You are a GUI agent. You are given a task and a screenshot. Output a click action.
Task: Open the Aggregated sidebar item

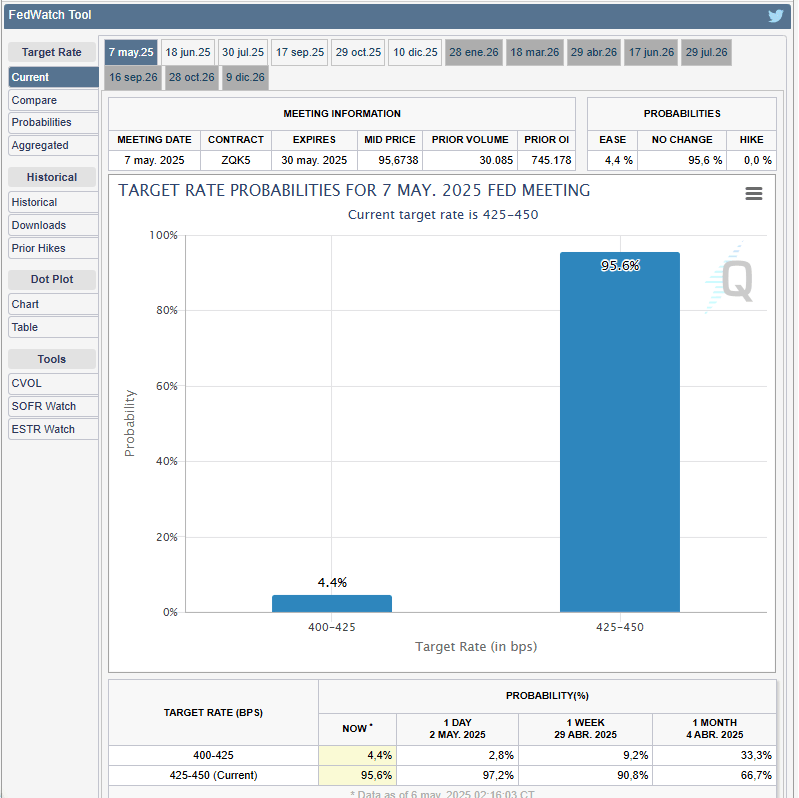pyautogui.click(x=54, y=145)
